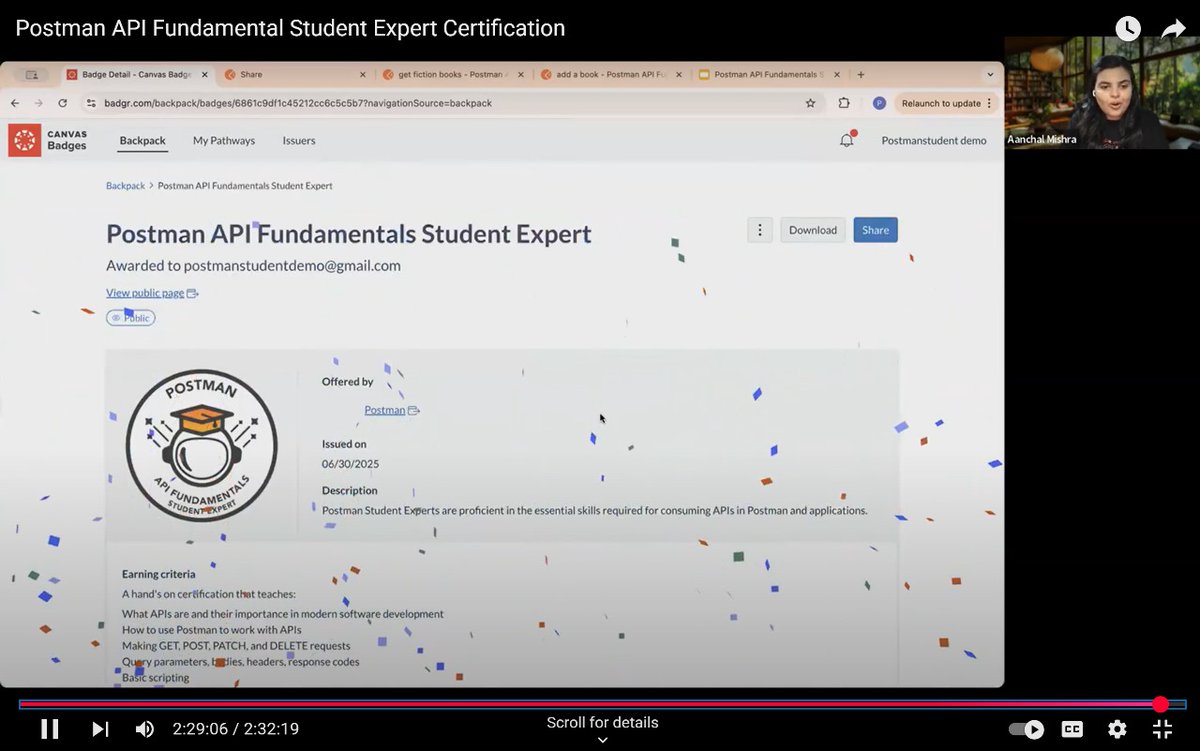Open the Postman issuer link
The image size is (1200, 751).
(x=391, y=410)
